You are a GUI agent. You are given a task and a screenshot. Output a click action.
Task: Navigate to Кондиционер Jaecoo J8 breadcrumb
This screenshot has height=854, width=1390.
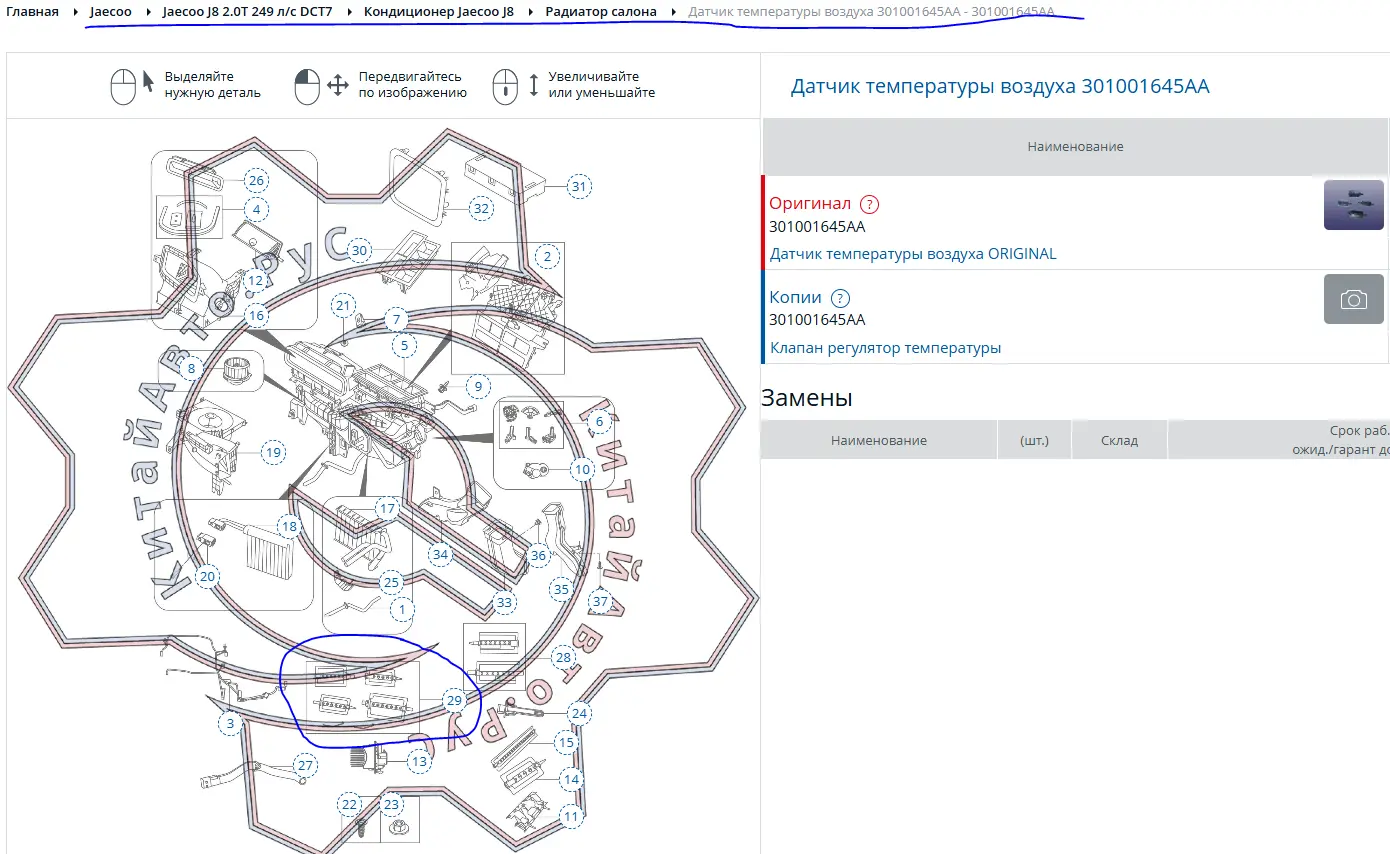tap(439, 11)
